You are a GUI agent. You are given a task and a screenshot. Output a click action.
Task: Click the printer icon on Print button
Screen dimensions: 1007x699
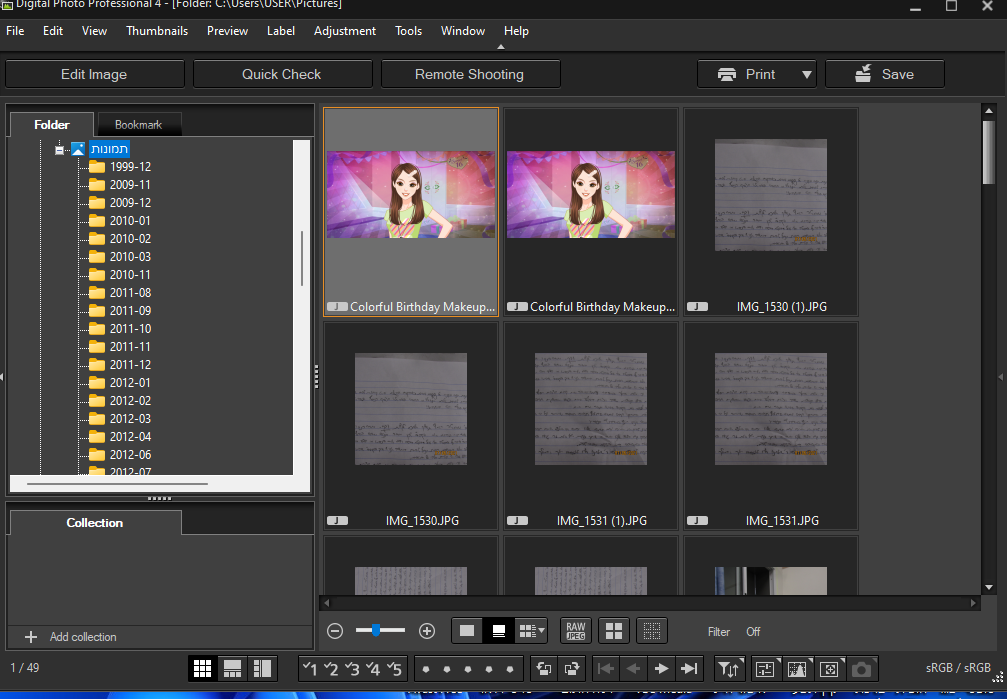pyautogui.click(x=726, y=75)
